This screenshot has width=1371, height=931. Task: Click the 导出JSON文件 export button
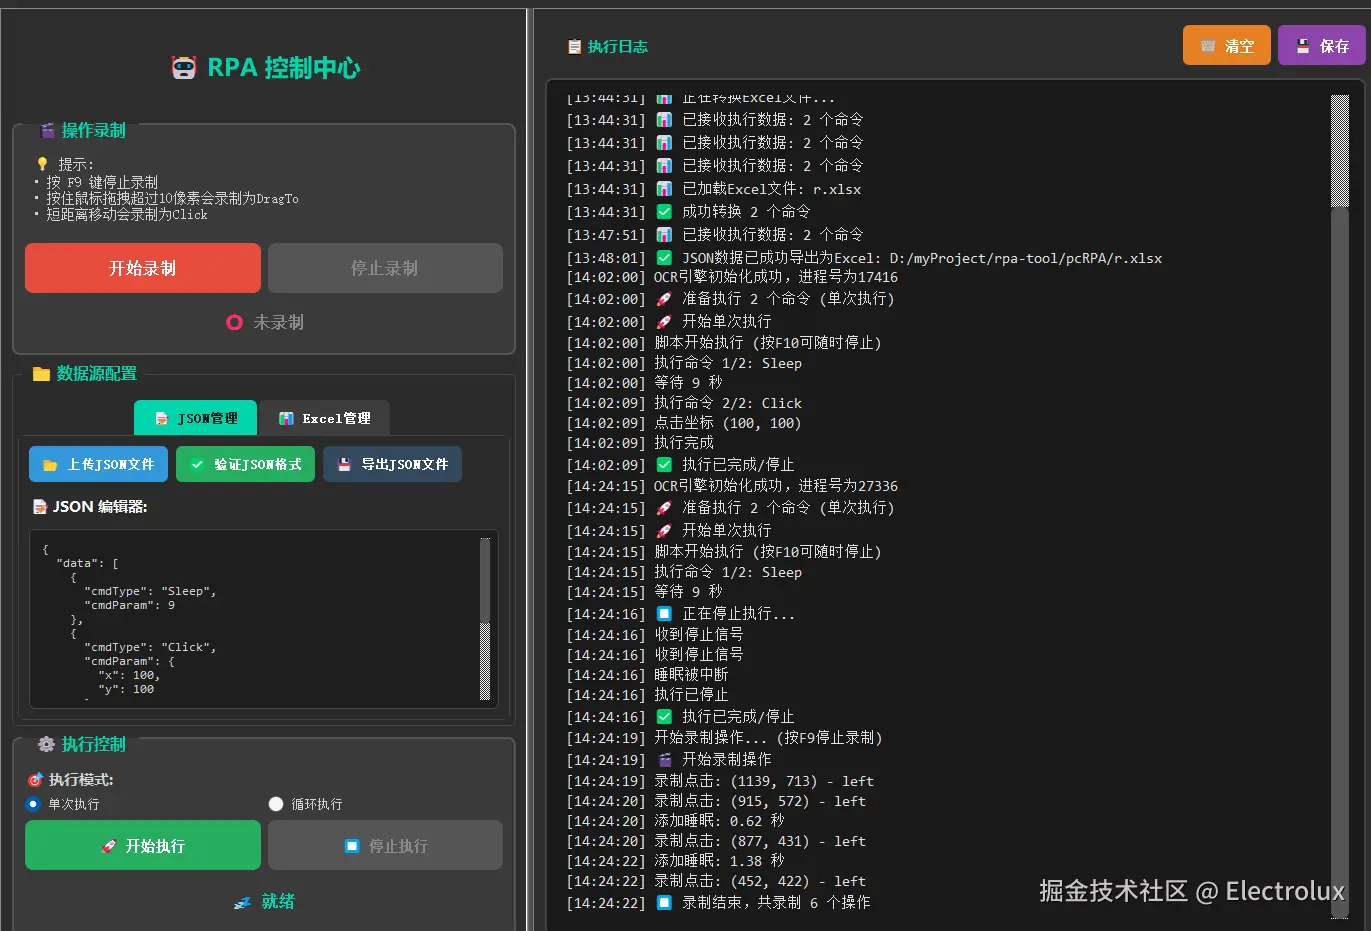pos(392,464)
